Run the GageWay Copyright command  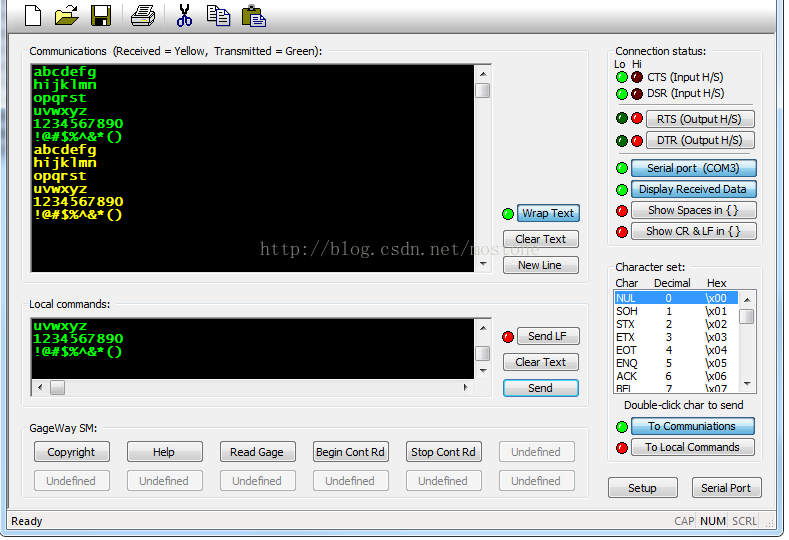[71, 452]
